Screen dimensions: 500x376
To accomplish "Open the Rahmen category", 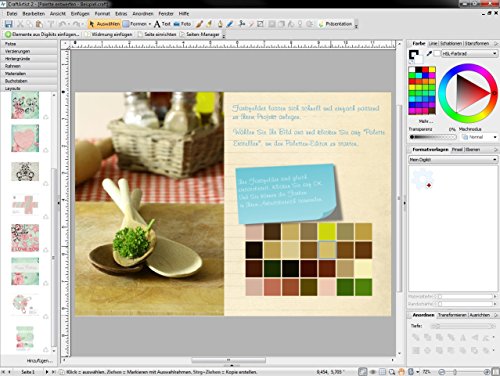I will tap(29, 66).
